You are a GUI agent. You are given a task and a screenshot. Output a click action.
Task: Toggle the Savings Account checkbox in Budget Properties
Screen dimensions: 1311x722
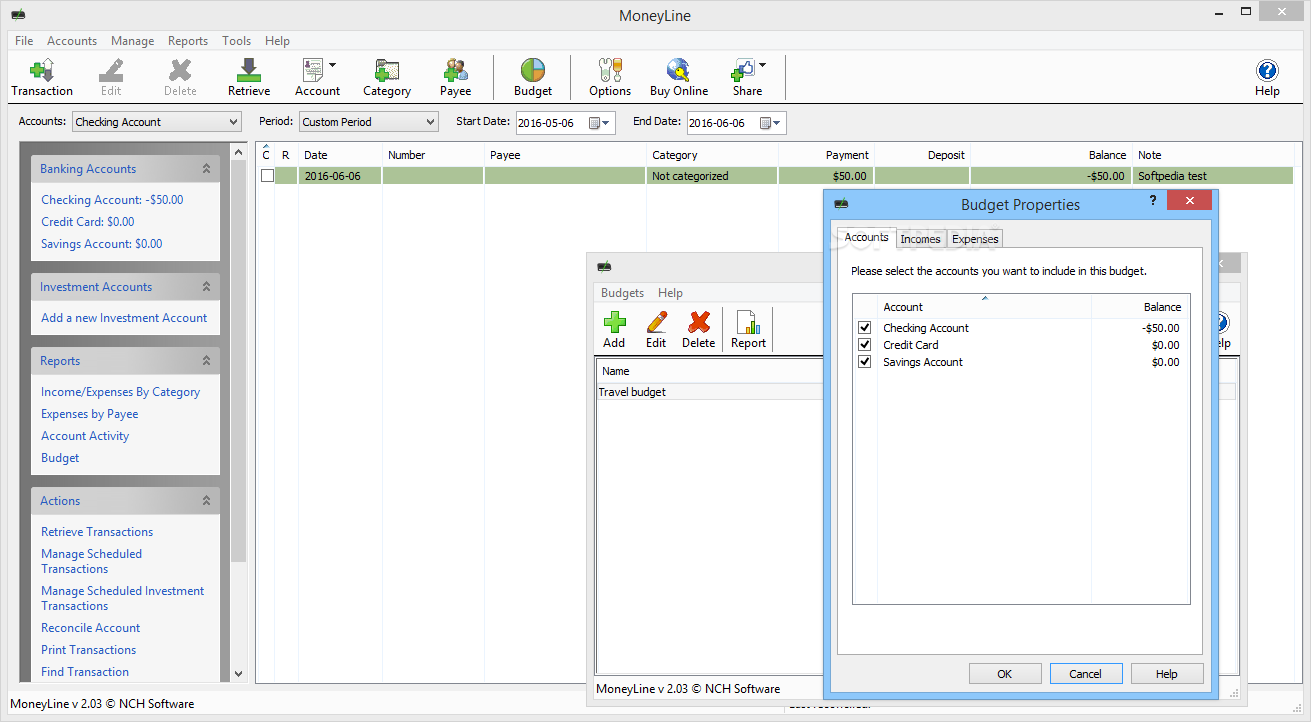[865, 362]
